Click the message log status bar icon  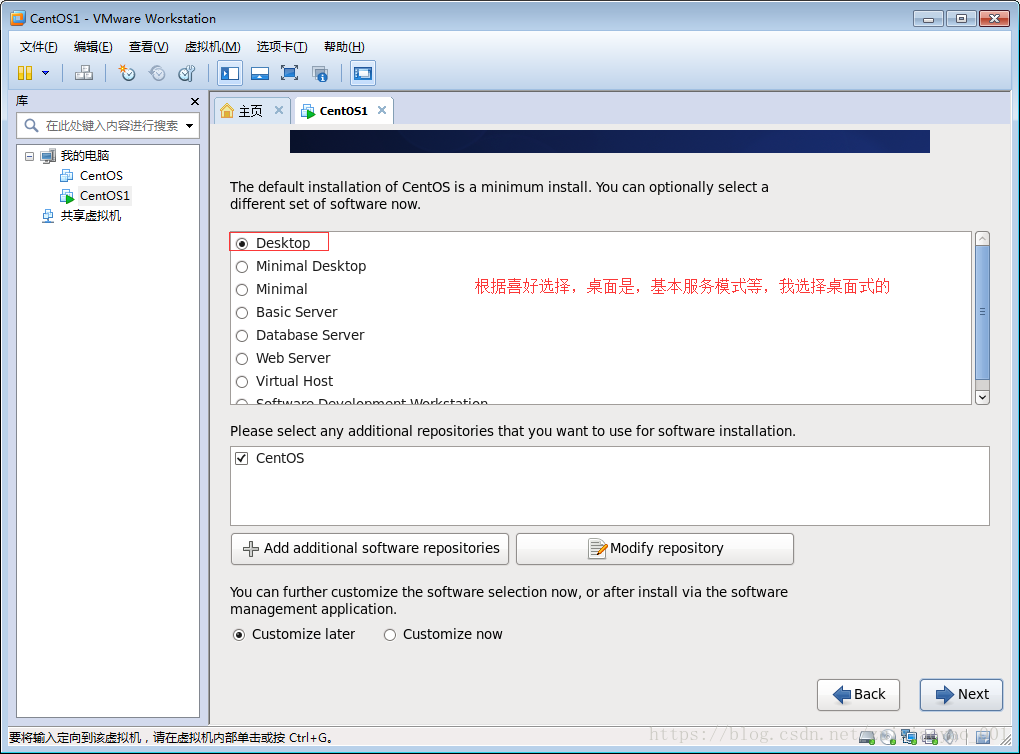(x=983, y=737)
